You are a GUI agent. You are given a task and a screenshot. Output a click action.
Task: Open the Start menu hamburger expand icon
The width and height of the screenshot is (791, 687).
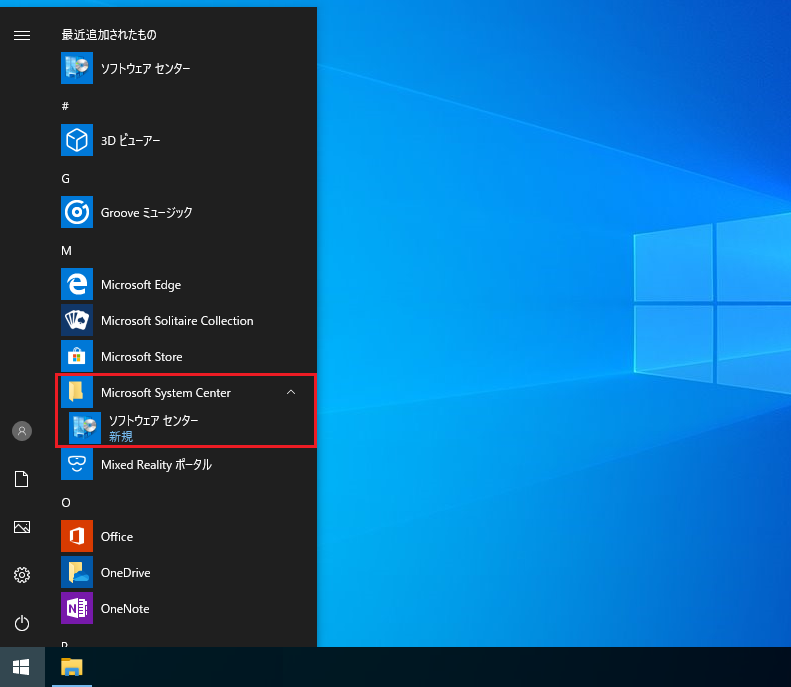[22, 35]
